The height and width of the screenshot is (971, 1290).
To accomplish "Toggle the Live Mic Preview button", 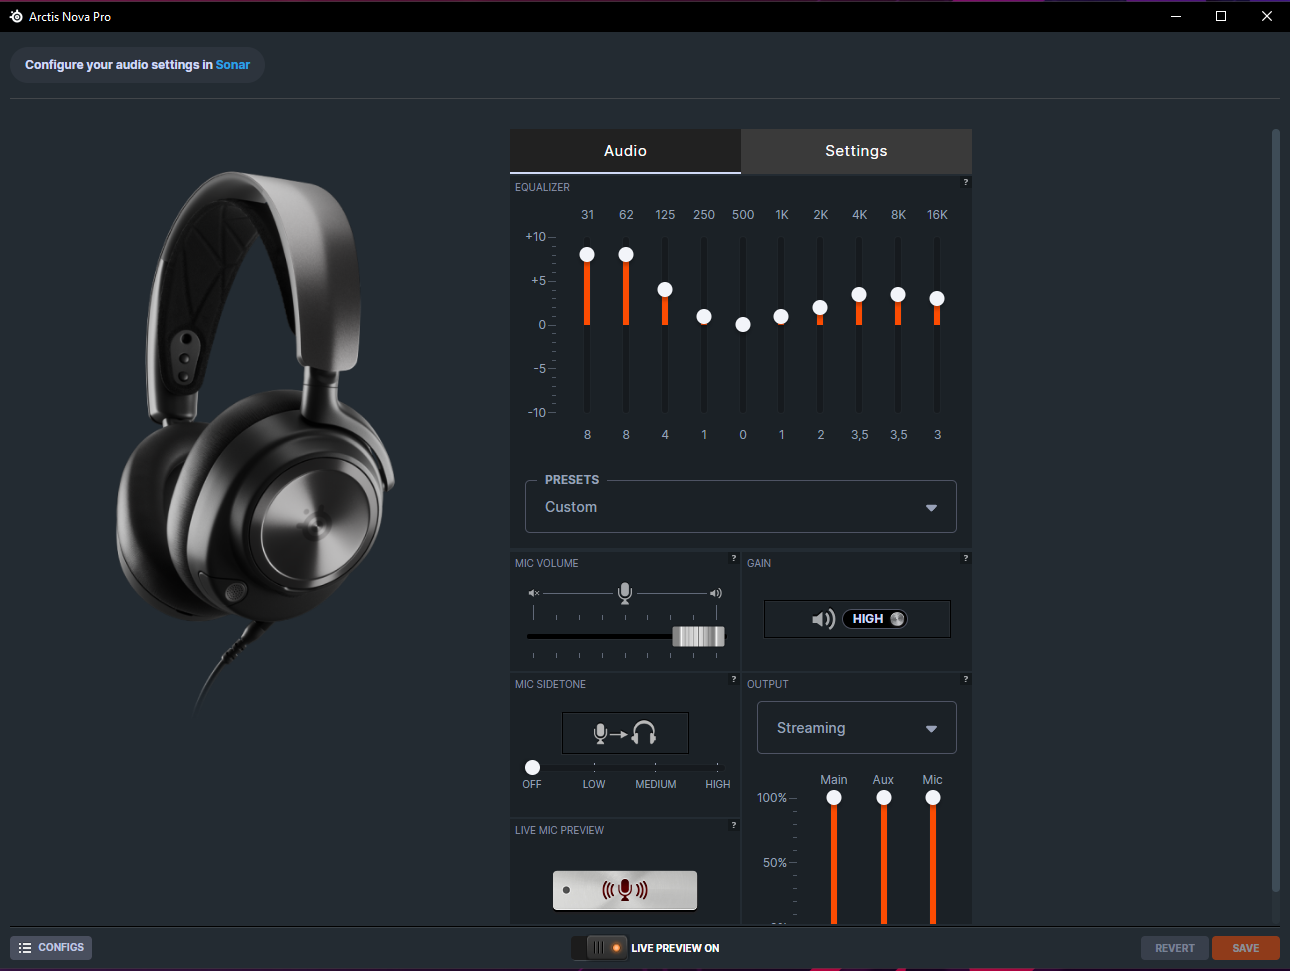I will click(x=625, y=890).
